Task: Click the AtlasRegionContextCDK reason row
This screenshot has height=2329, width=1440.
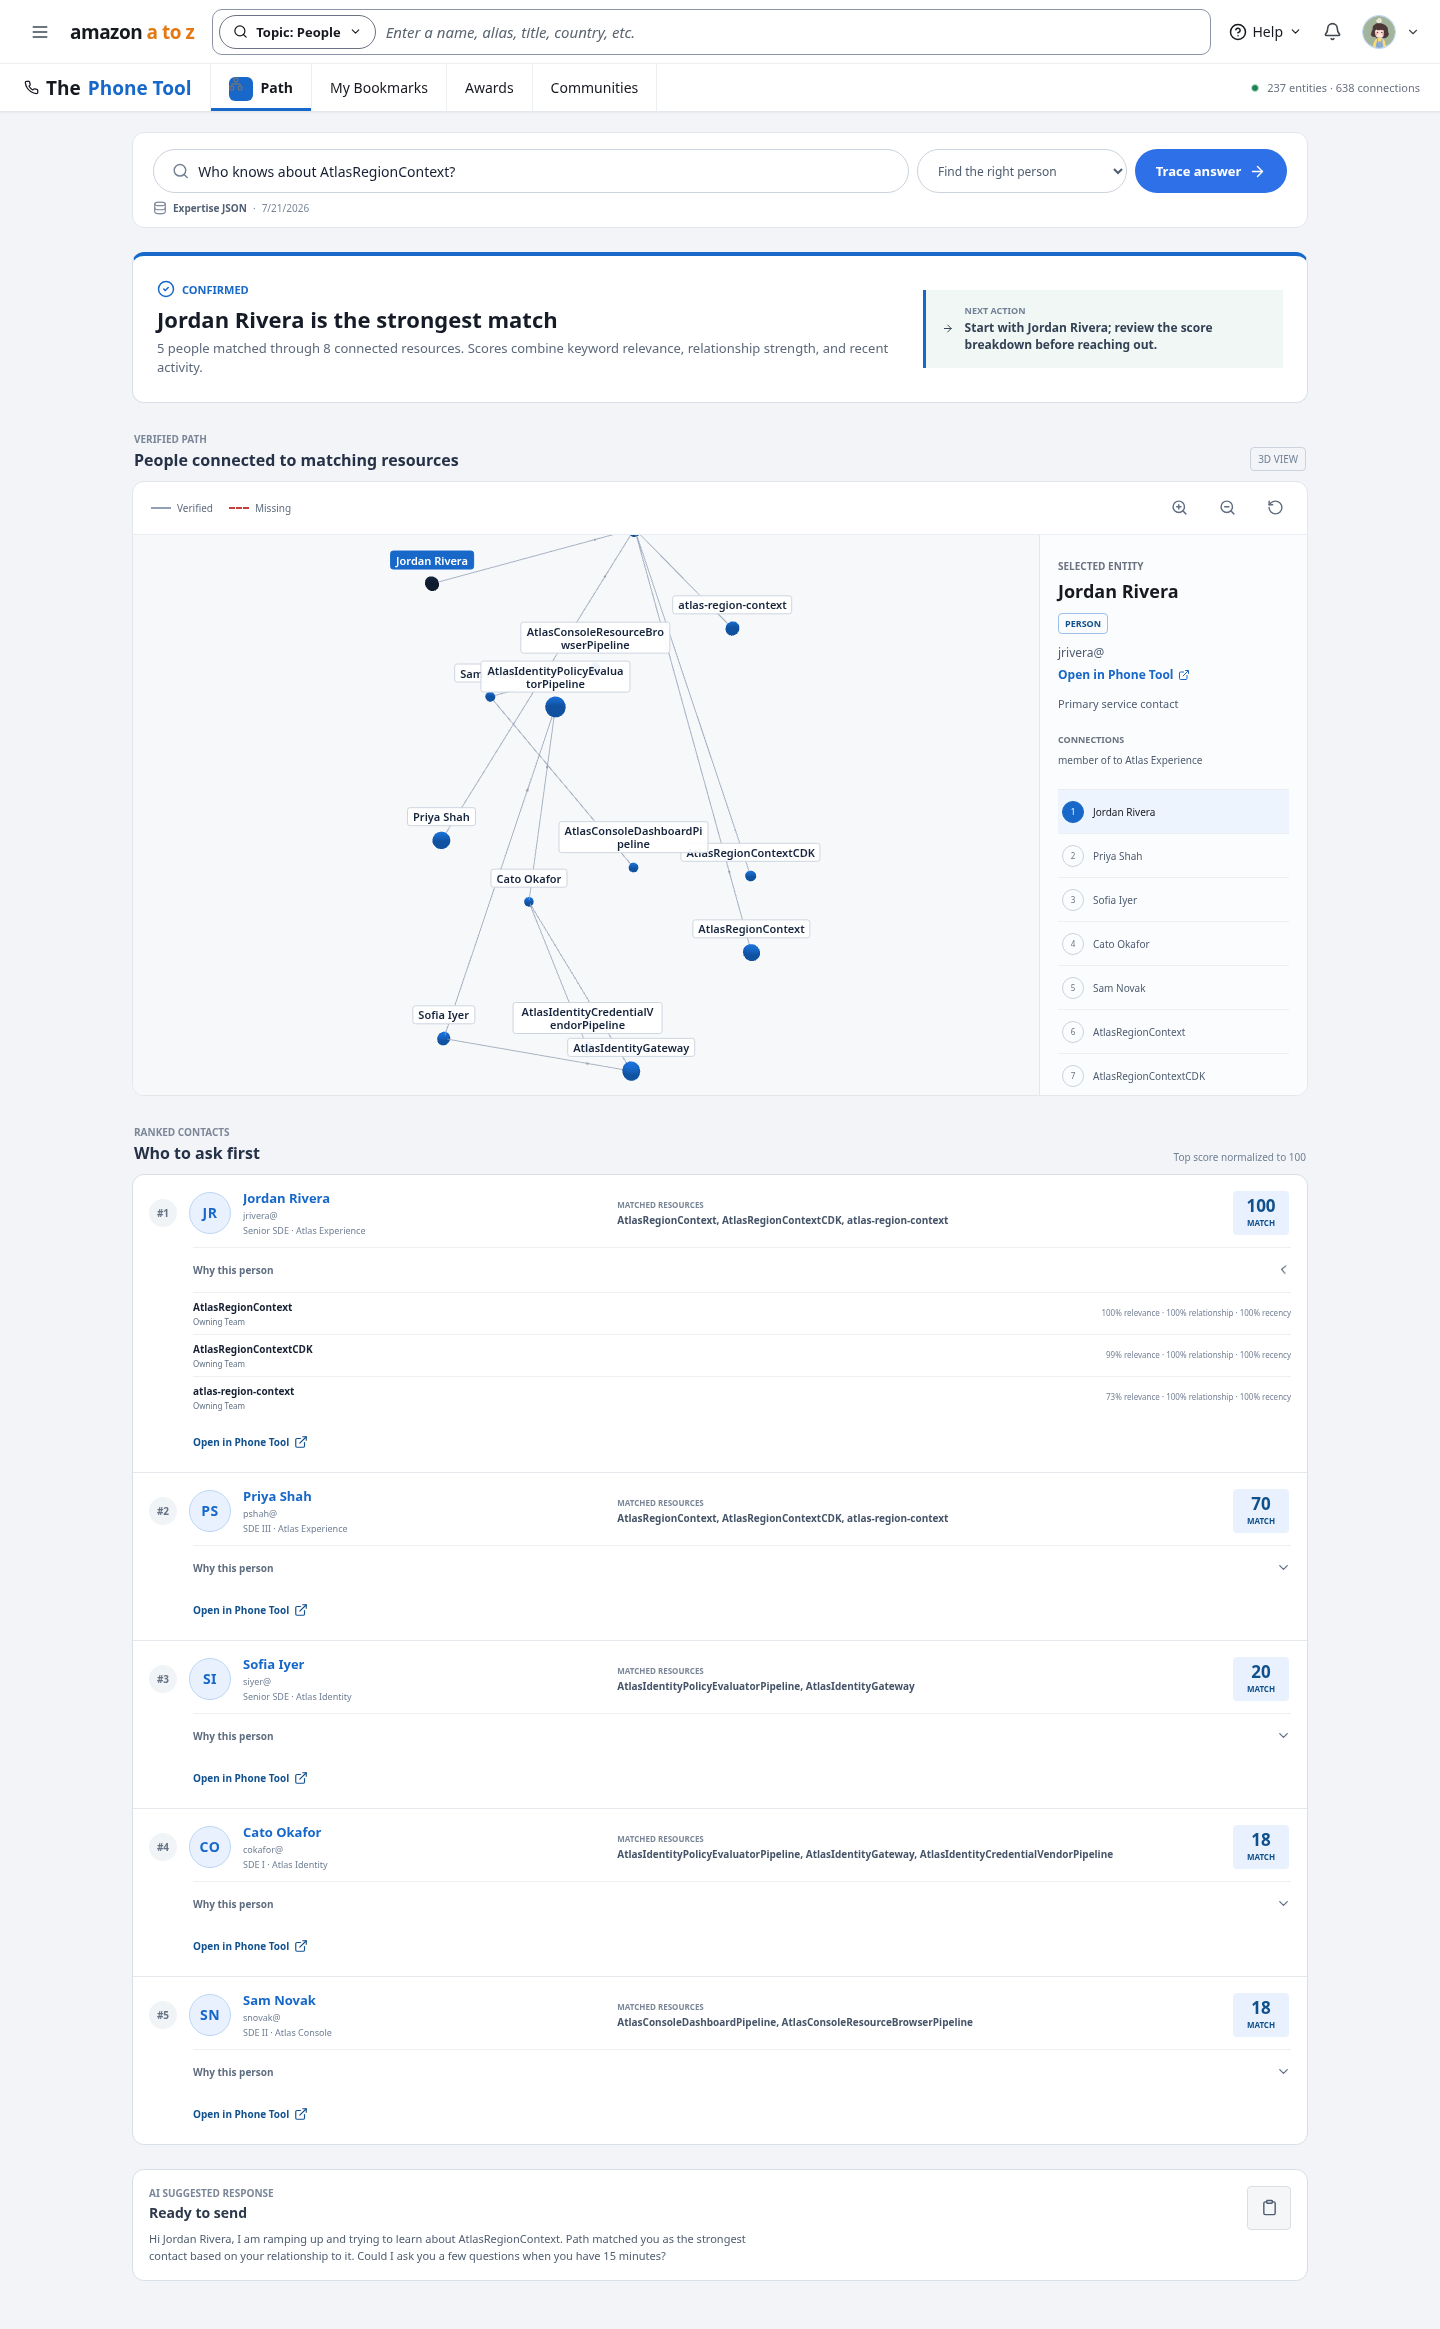Action: pyautogui.click(x=741, y=1356)
